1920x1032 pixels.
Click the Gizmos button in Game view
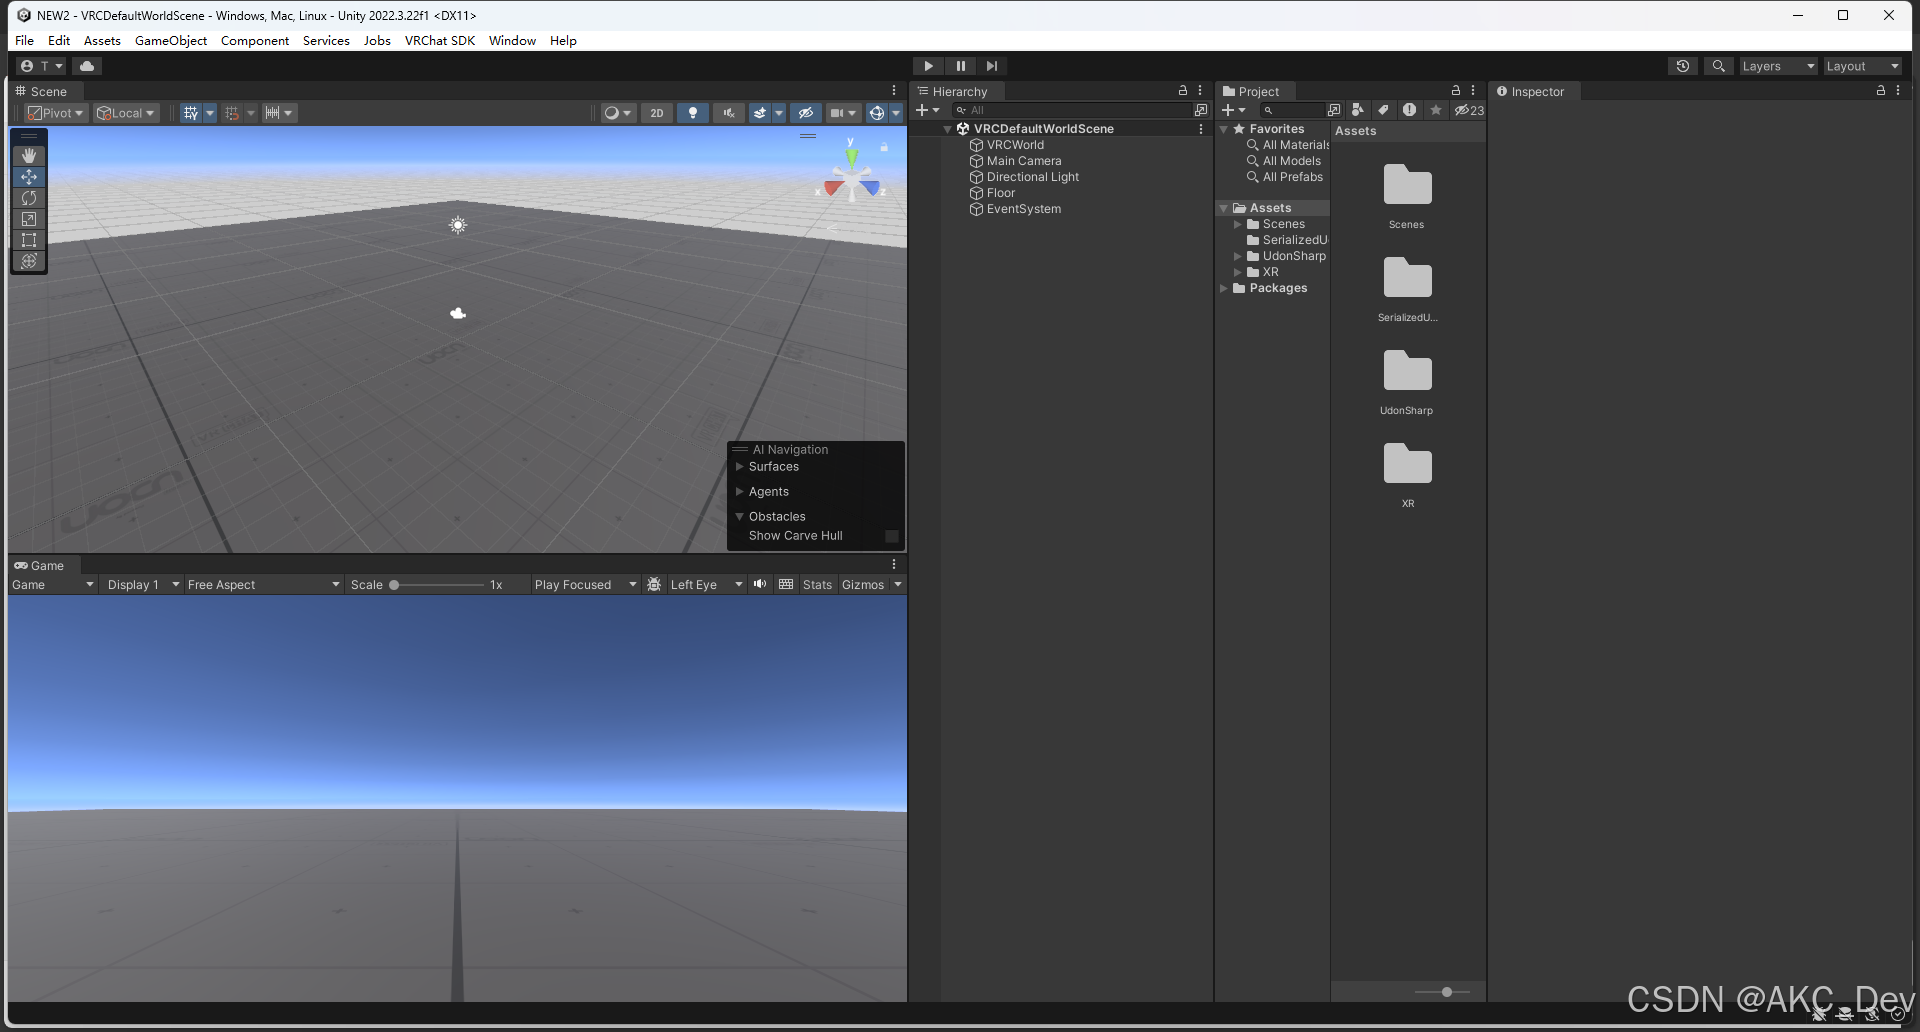point(863,585)
